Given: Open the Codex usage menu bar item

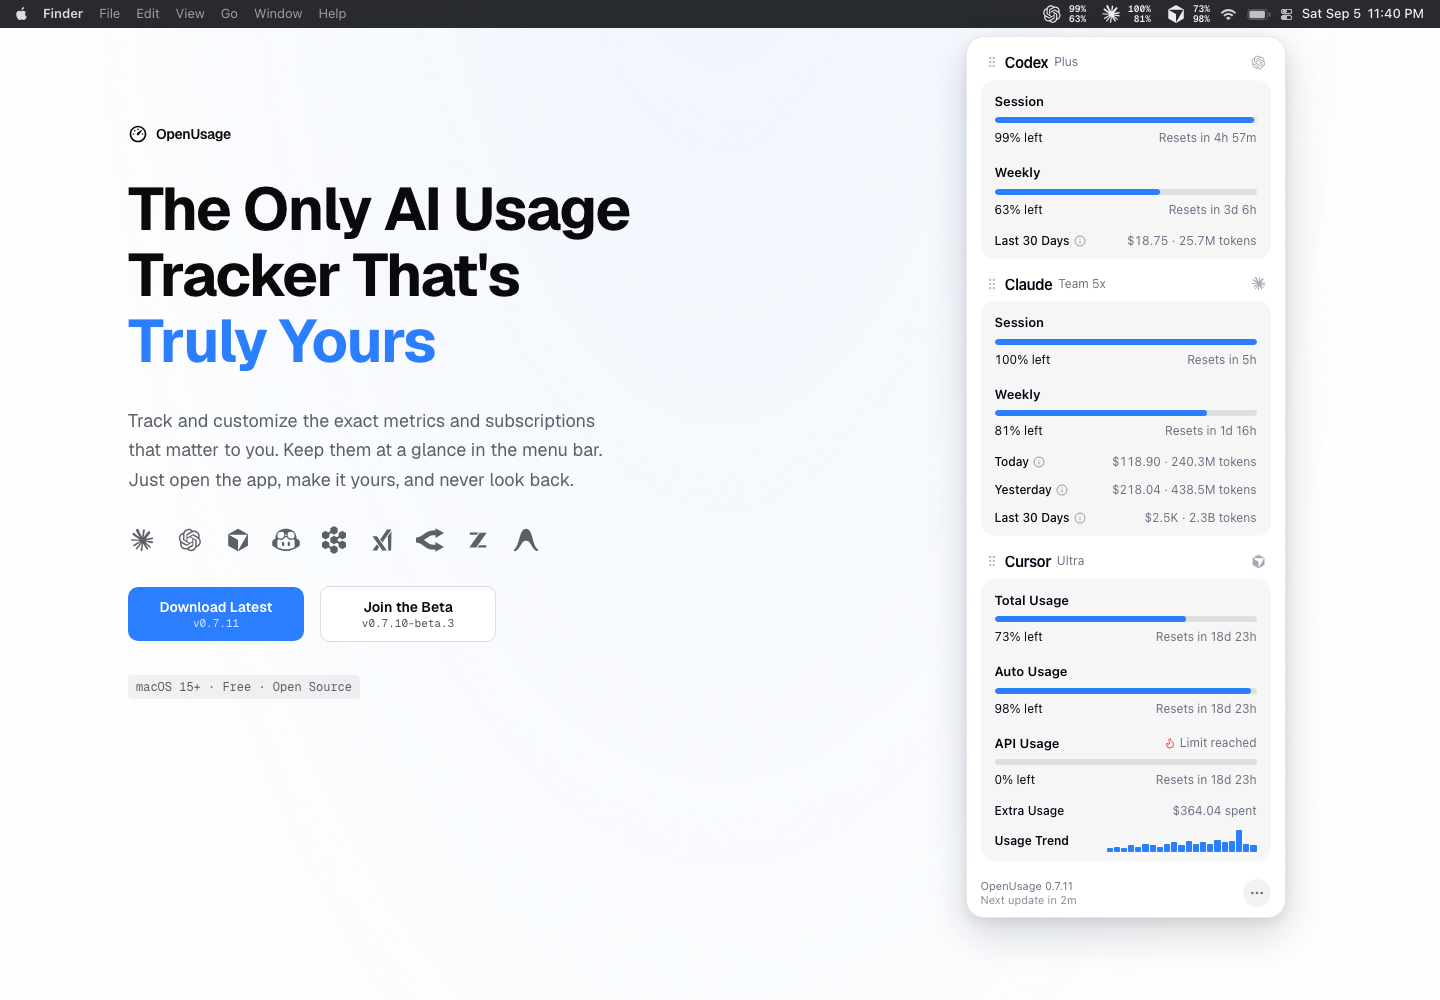Looking at the screenshot, I should coord(1064,14).
